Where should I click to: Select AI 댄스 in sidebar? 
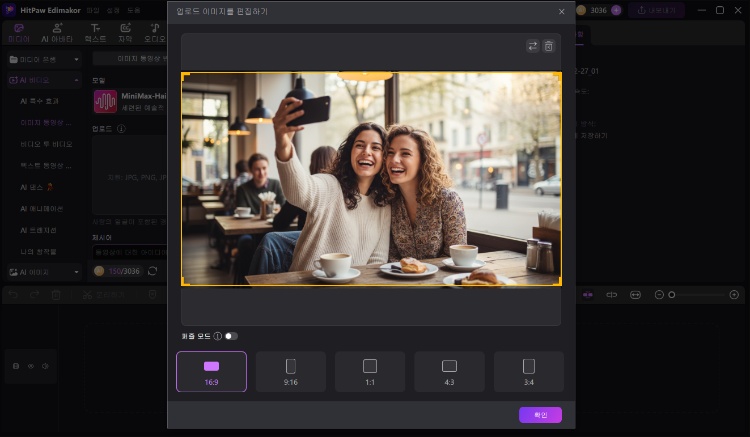click(x=36, y=187)
